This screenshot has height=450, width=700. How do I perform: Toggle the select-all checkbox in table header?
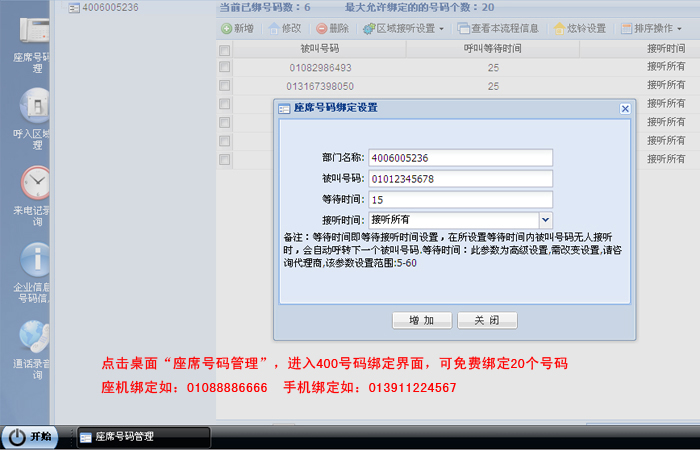[225, 48]
